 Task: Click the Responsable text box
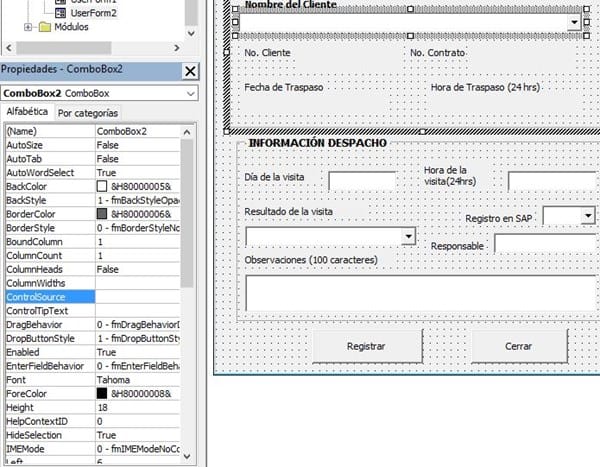pos(547,243)
